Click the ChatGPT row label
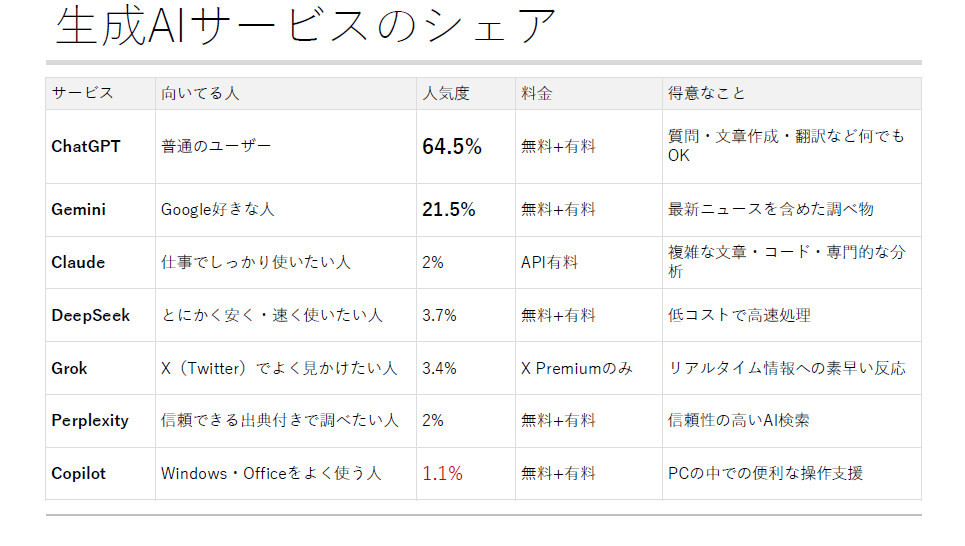This screenshot has height=546, width=965. [x=86, y=146]
